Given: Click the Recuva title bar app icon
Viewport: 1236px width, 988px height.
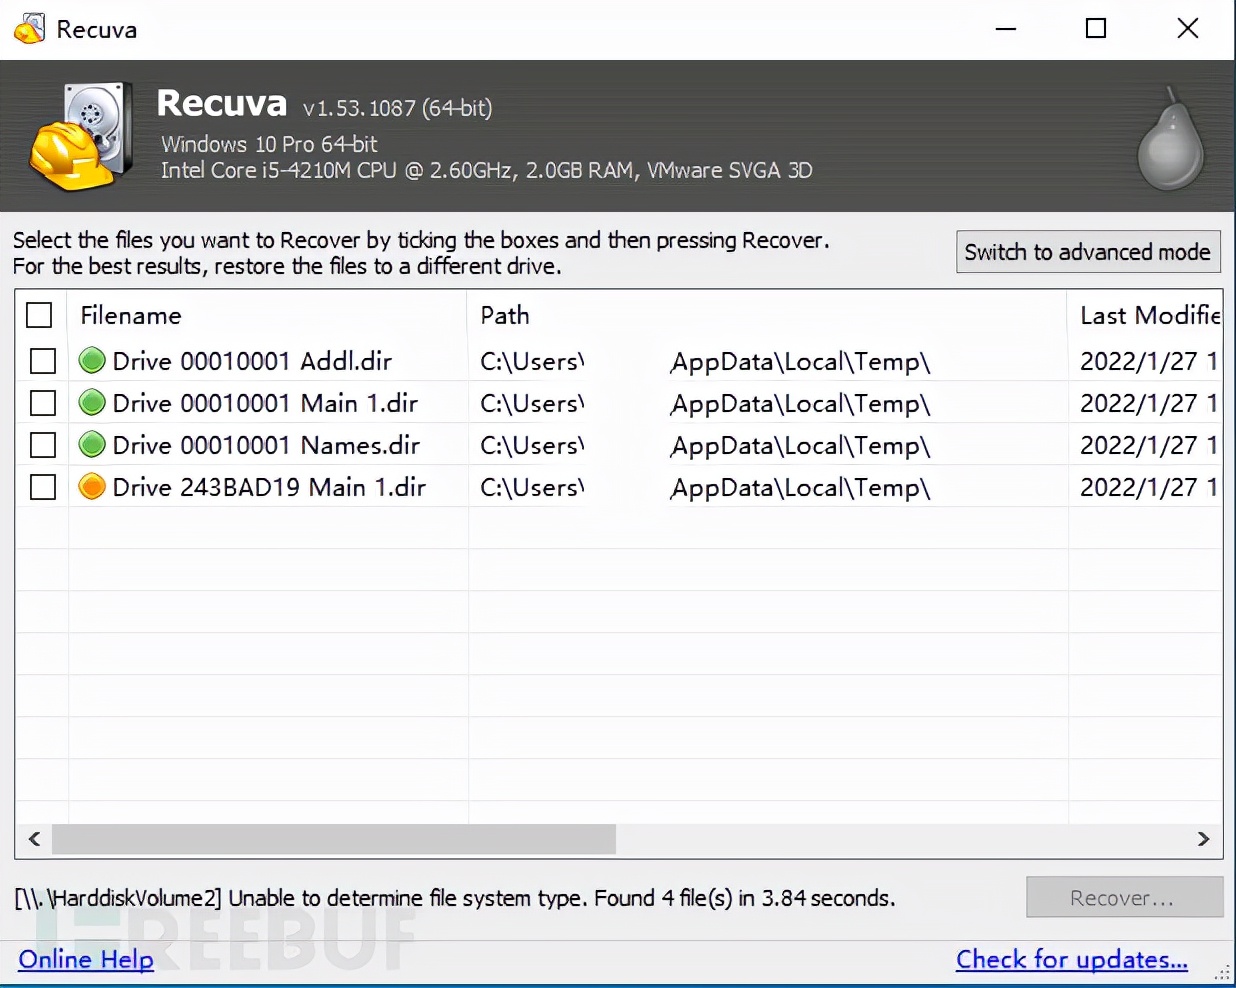Looking at the screenshot, I should coord(30,29).
